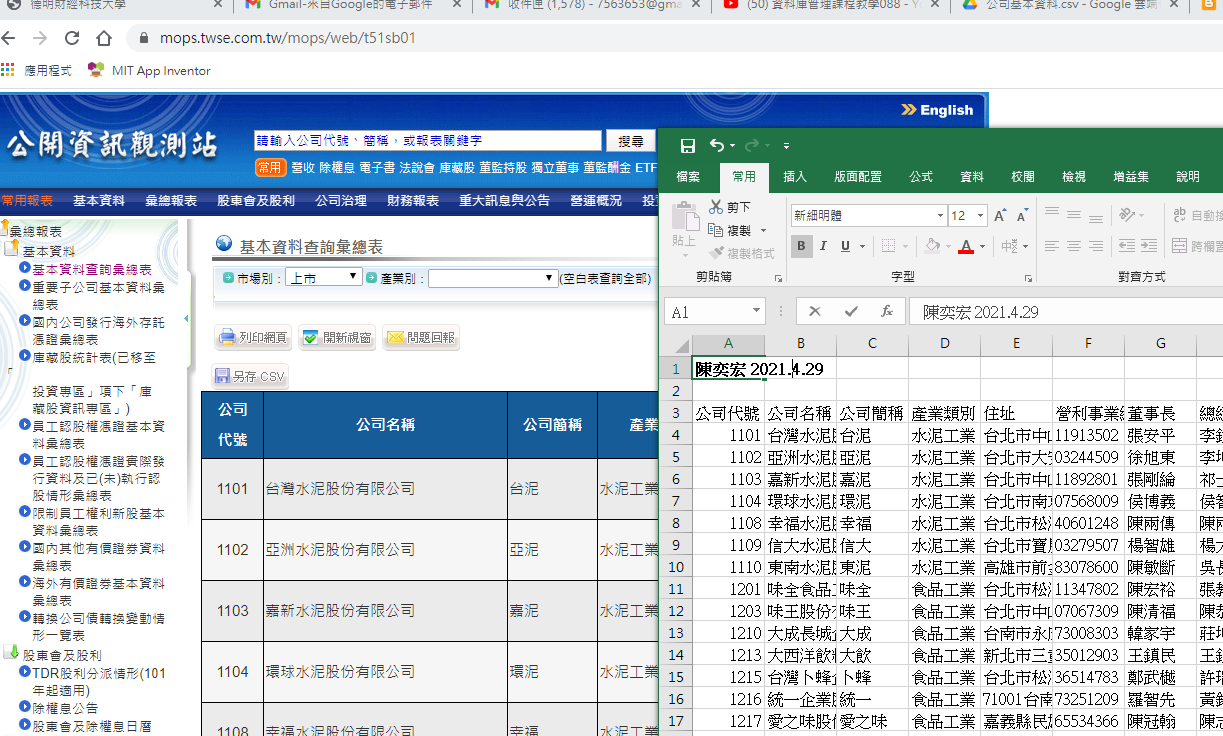This screenshot has width=1223, height=736.
Task: Open the font size 12 dropdown
Action: [981, 216]
